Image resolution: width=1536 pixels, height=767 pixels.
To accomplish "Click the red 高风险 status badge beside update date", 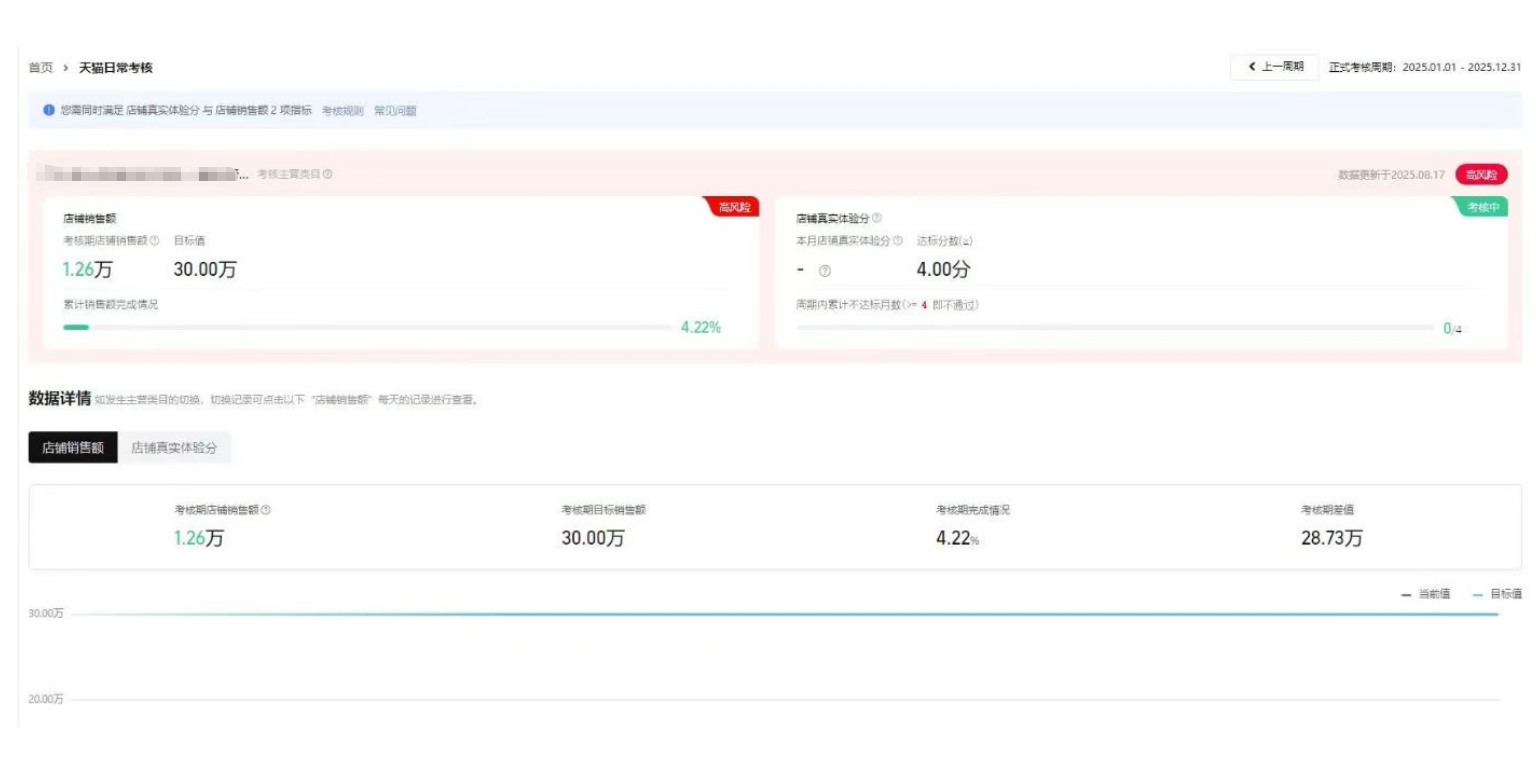I will click(1481, 175).
